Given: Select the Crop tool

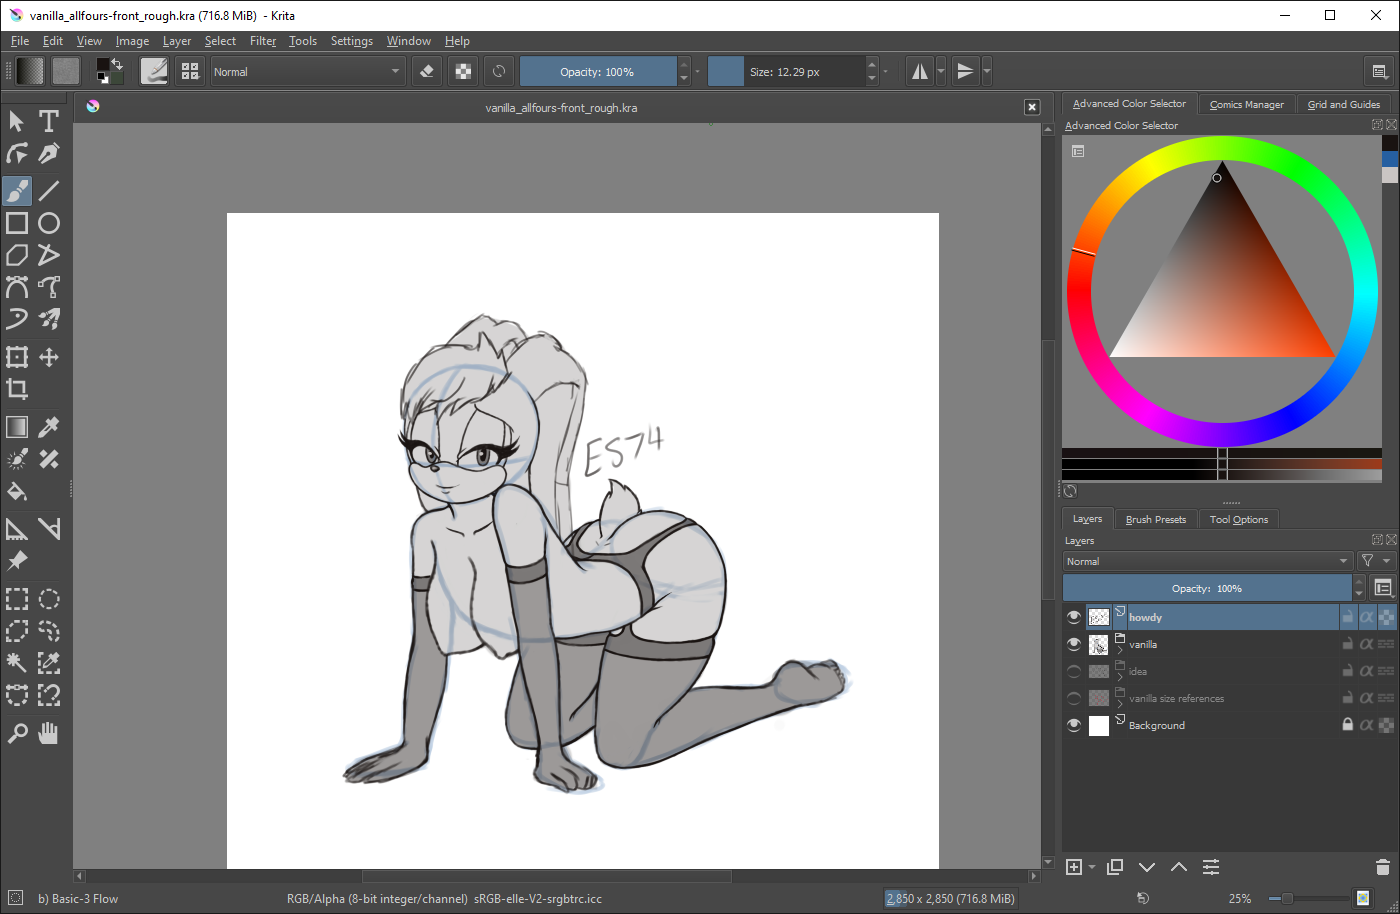Looking at the screenshot, I should 17,389.
